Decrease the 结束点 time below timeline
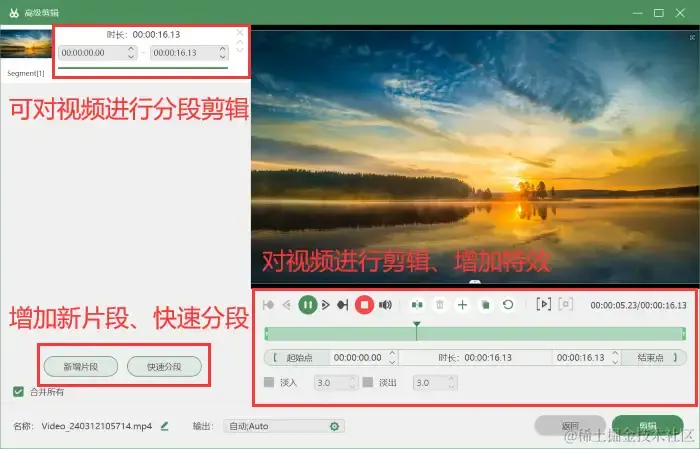 615,361
